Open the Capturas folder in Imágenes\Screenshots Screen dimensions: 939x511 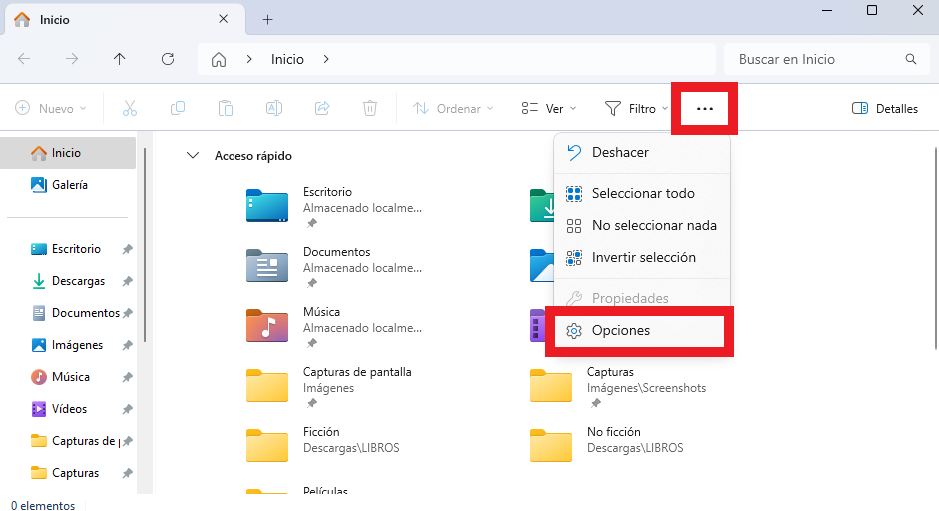[551, 386]
